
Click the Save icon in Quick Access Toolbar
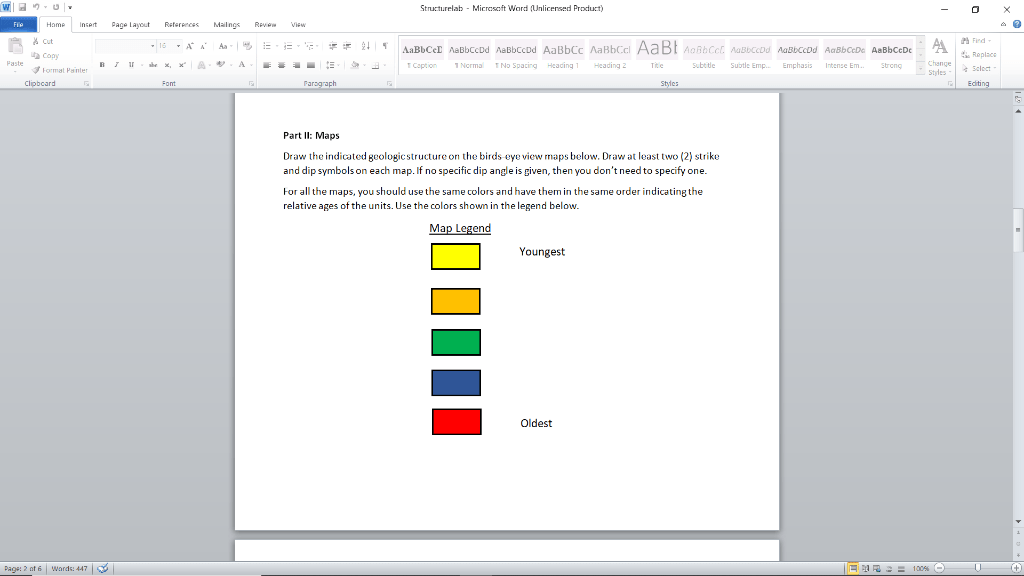coord(22,8)
